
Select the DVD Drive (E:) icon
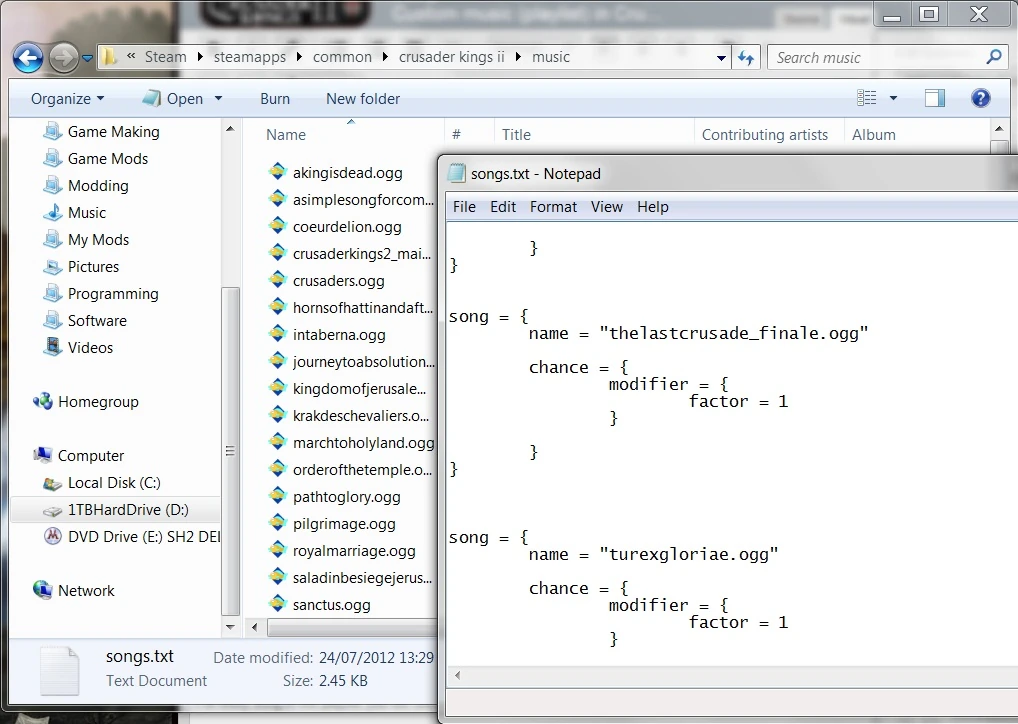point(52,537)
